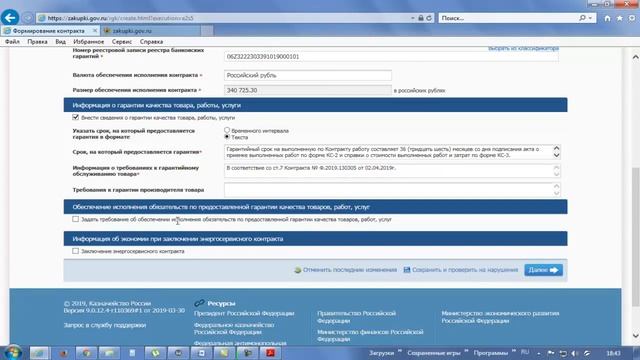Click the RU language indicator
Screen dimensions: 640x360
pyautogui.click(x=525, y=352)
